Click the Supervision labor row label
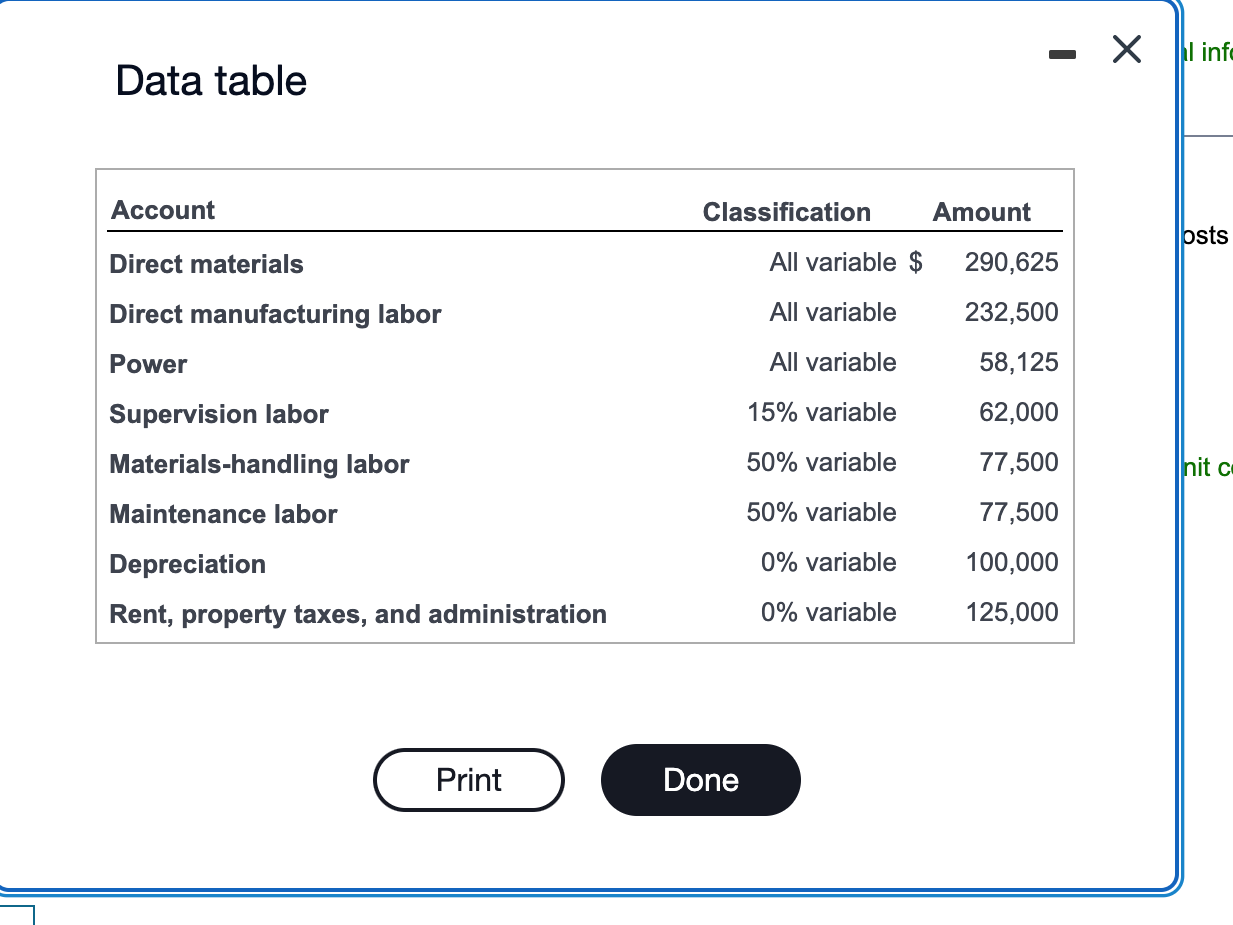Image resolution: width=1233 pixels, height=925 pixels. 219,414
